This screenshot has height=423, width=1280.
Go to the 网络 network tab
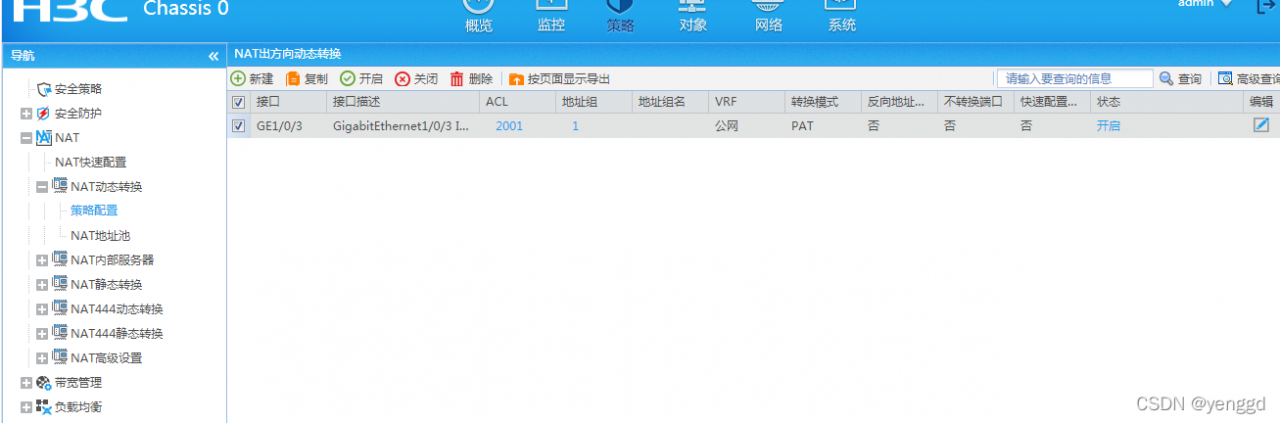click(769, 17)
